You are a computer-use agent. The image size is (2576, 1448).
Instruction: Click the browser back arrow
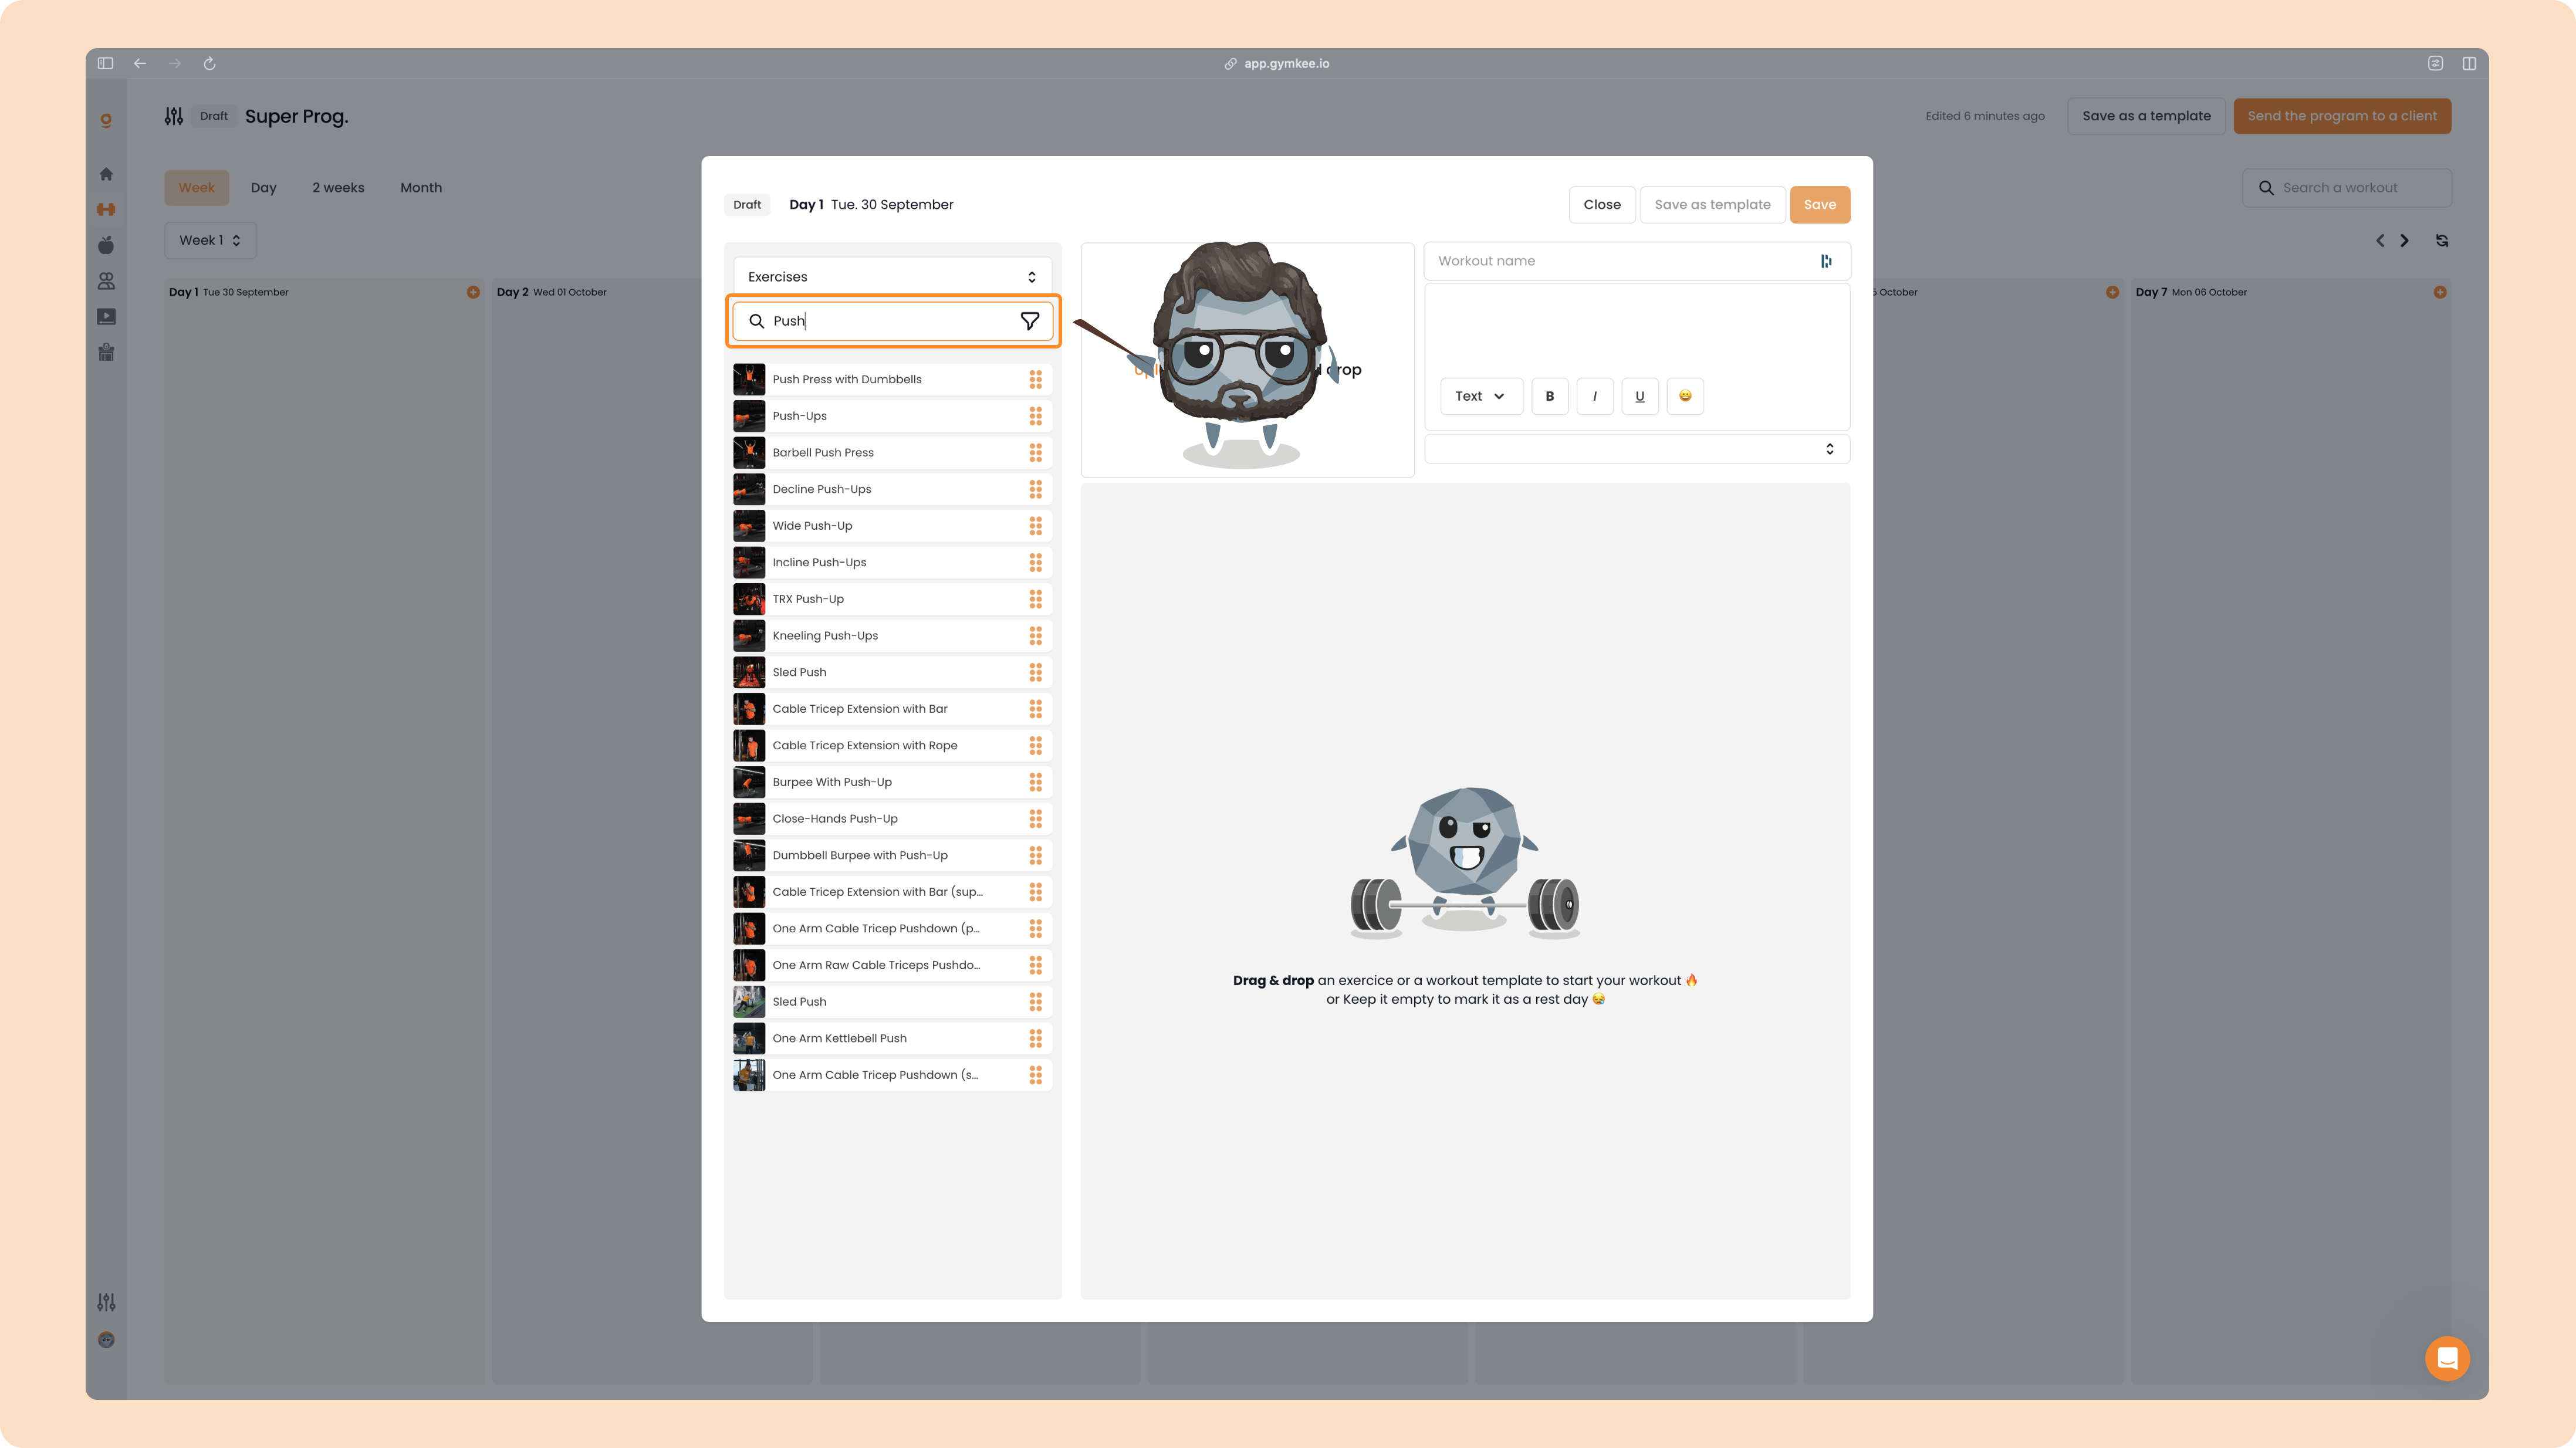click(x=140, y=63)
